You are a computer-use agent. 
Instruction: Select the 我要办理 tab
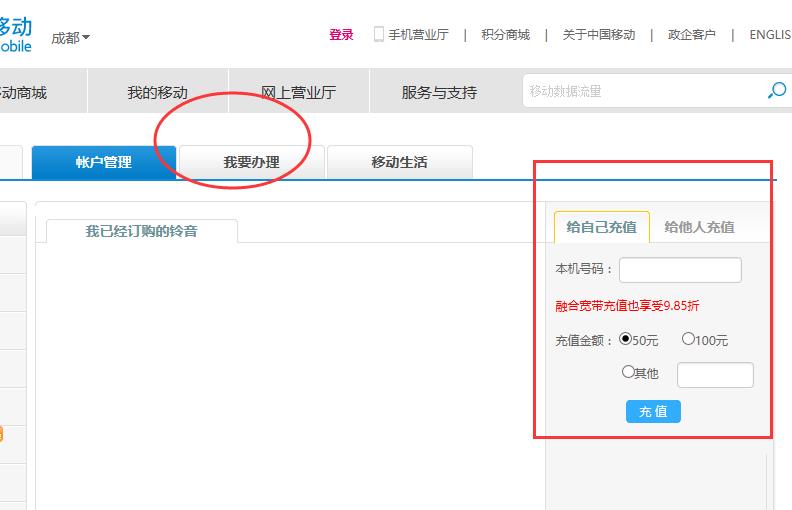click(x=251, y=162)
